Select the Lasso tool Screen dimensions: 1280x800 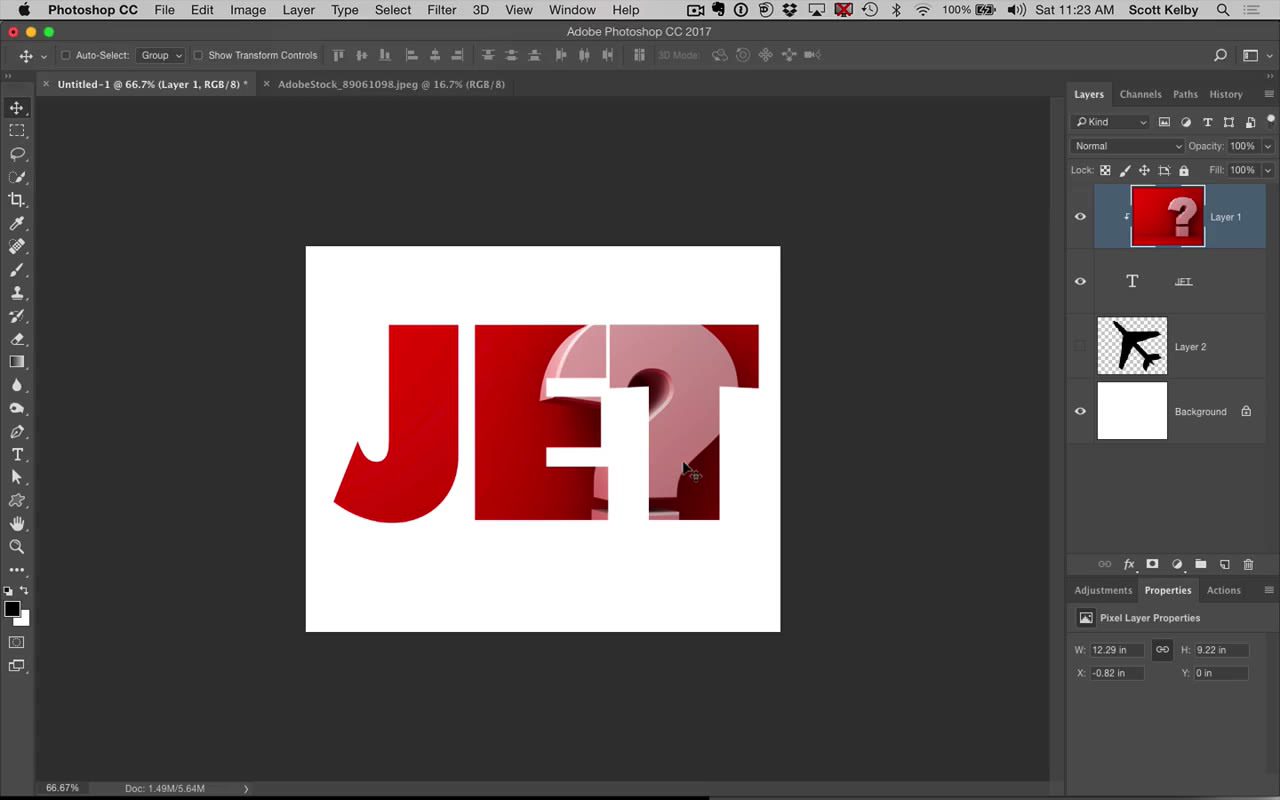[16, 154]
